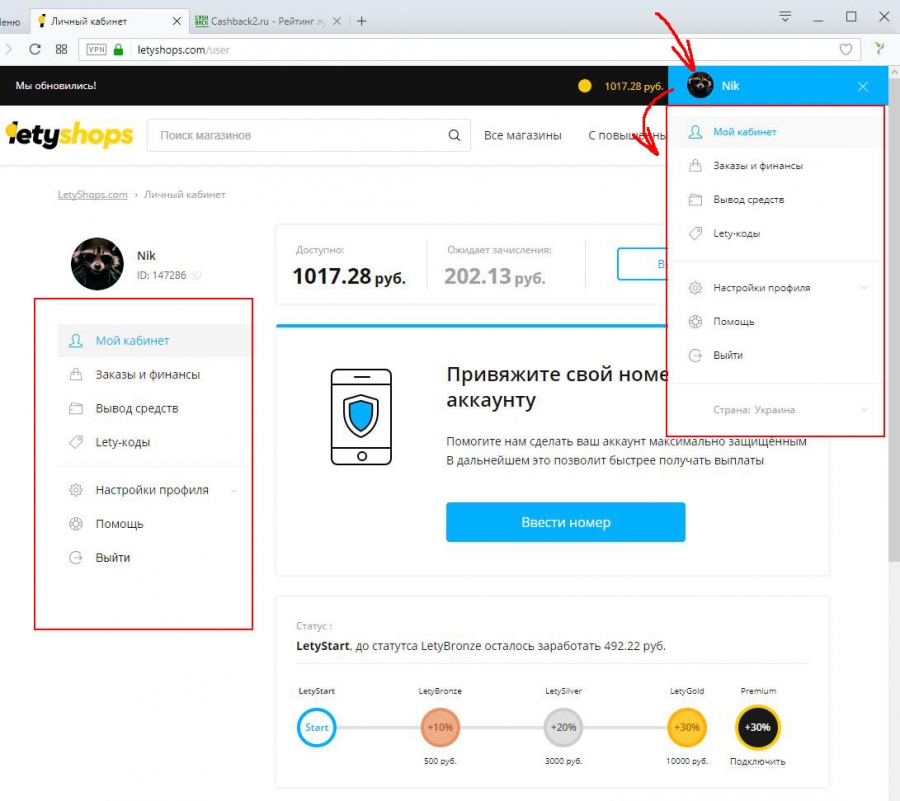Click the gear settings icon in dropdown
Viewport: 900px width, 801px height.
pyautogui.click(x=695, y=287)
